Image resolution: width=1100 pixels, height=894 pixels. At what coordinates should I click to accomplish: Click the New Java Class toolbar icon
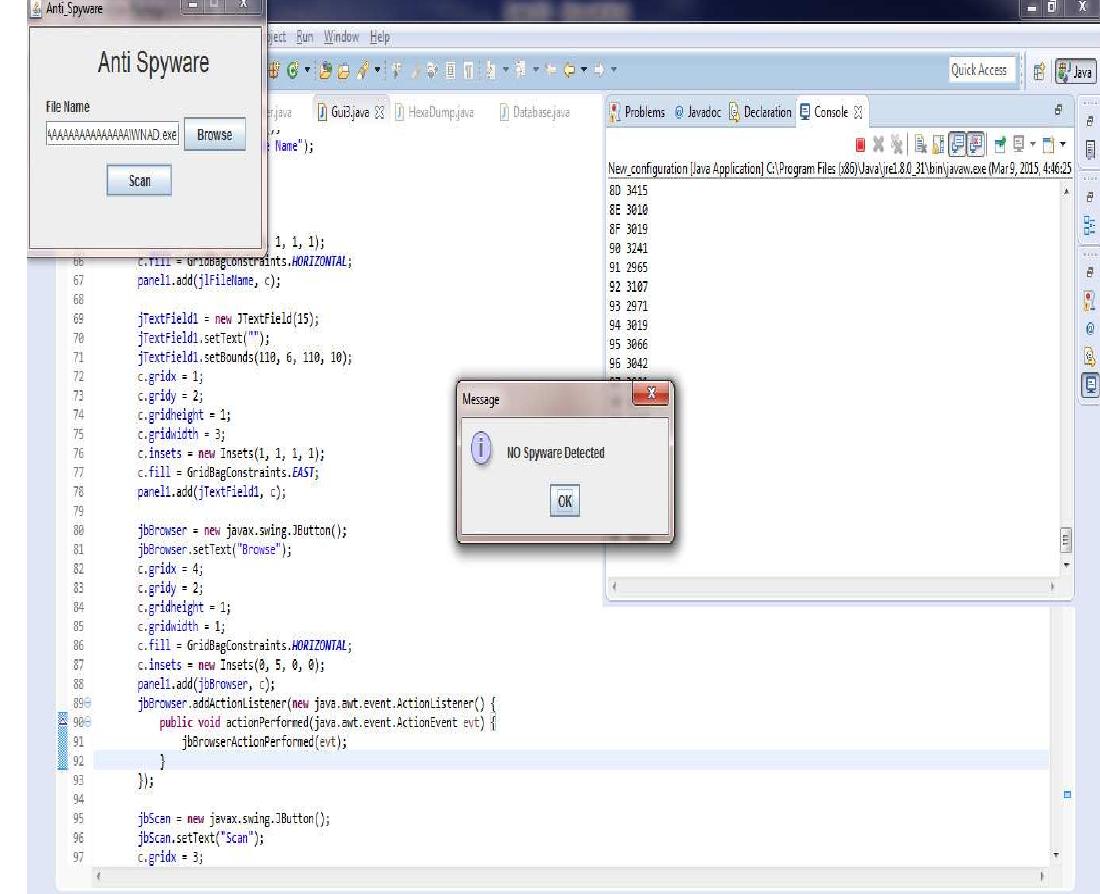293,69
